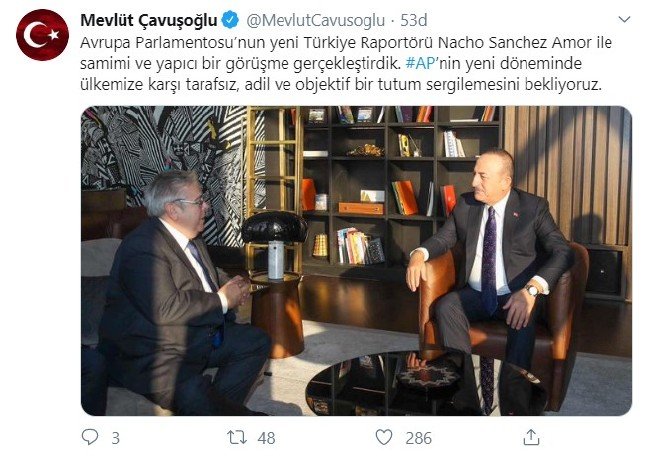648x459 pixels.
Task: Click the reply speech bubble icon
Action: click(x=90, y=437)
